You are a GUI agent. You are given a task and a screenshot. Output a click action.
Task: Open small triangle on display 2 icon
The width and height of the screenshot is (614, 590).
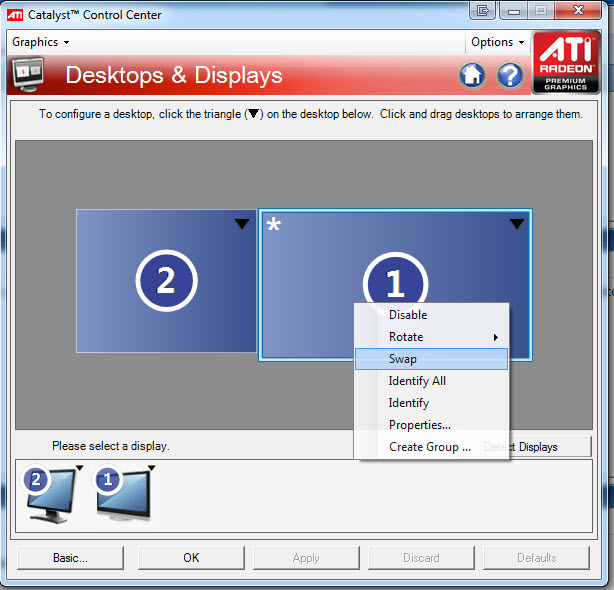[x=79, y=468]
